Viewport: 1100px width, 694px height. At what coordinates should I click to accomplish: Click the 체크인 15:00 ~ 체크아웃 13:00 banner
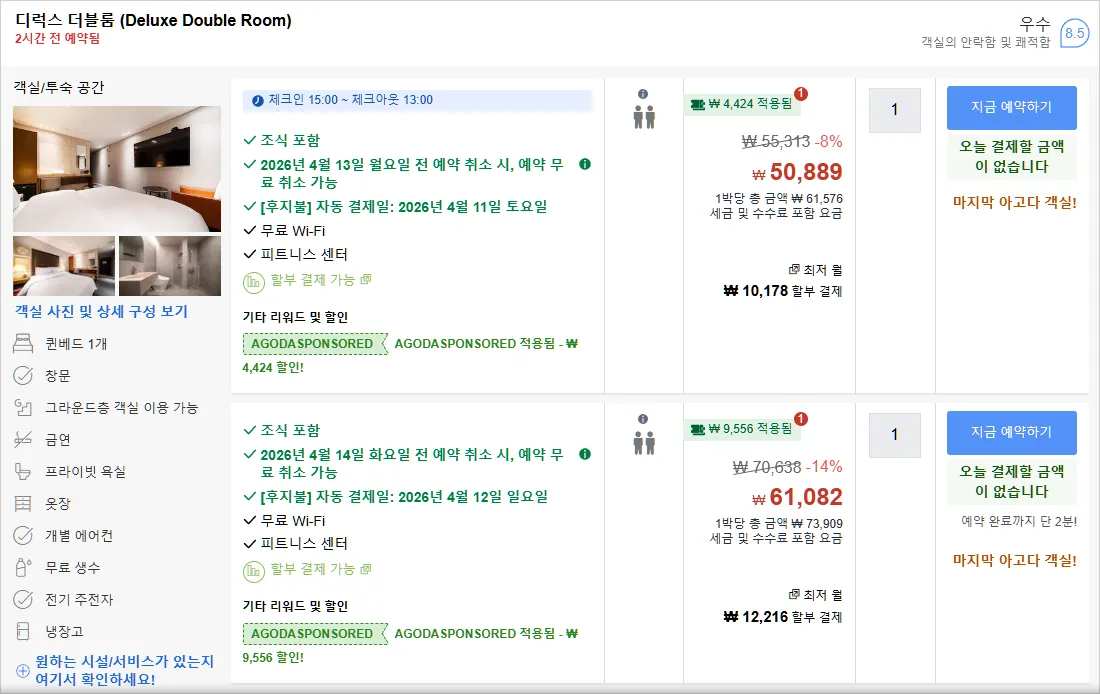tap(417, 100)
